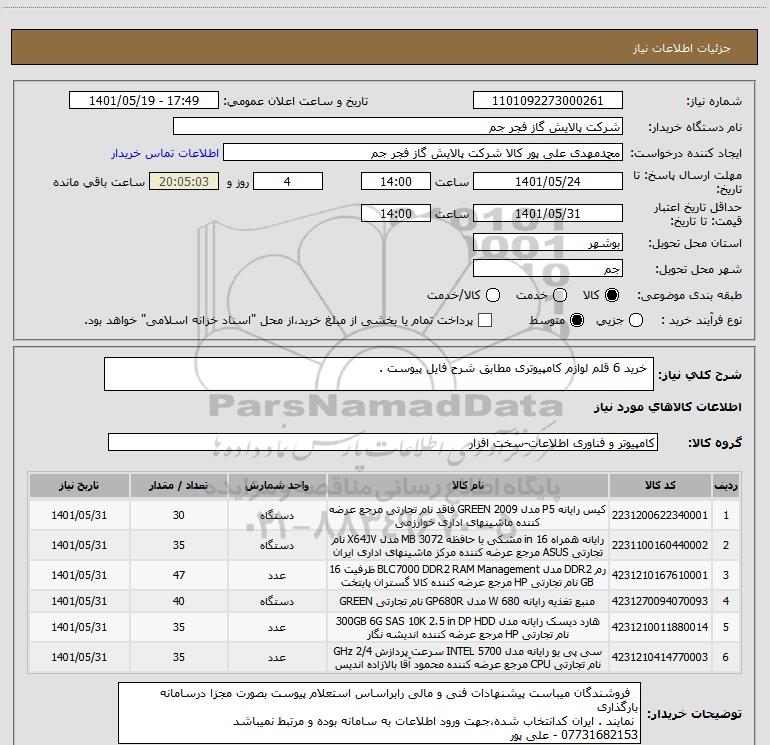Click the DDR2 RAM BLC7000 item name
The width and height of the screenshot is (770, 745).
[468, 575]
